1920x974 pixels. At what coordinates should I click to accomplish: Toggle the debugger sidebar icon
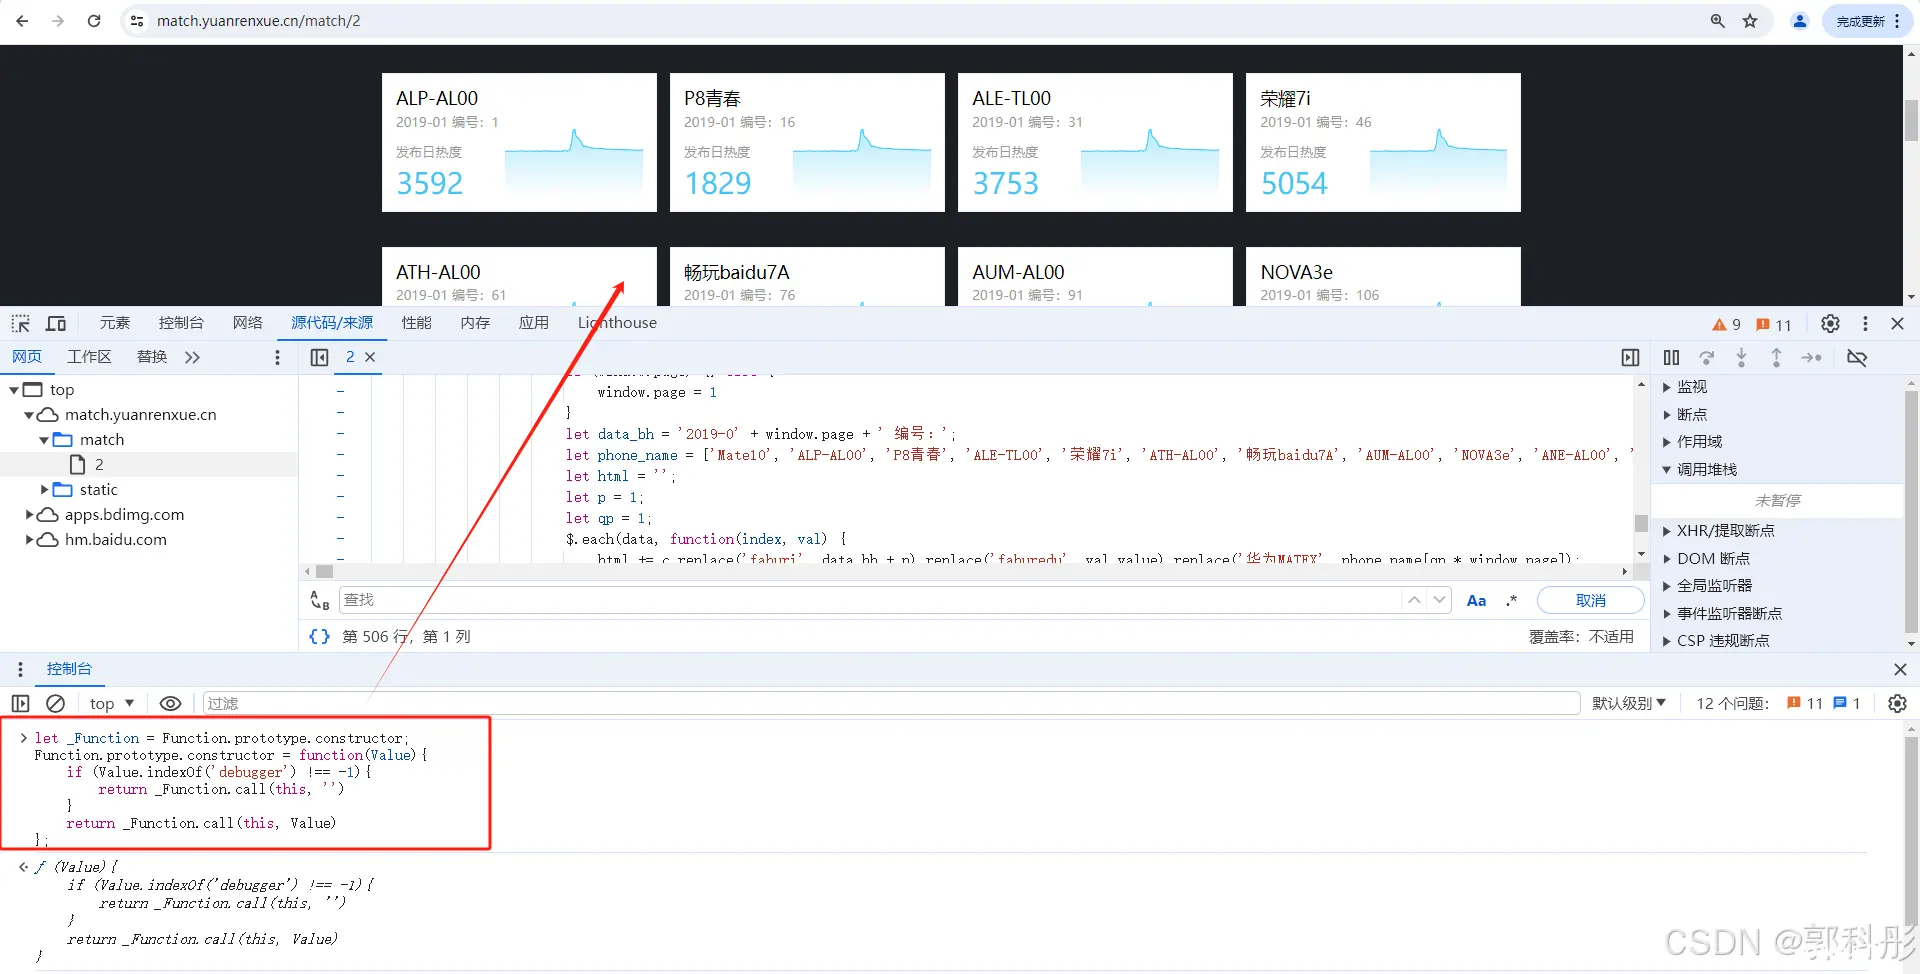pos(1630,357)
